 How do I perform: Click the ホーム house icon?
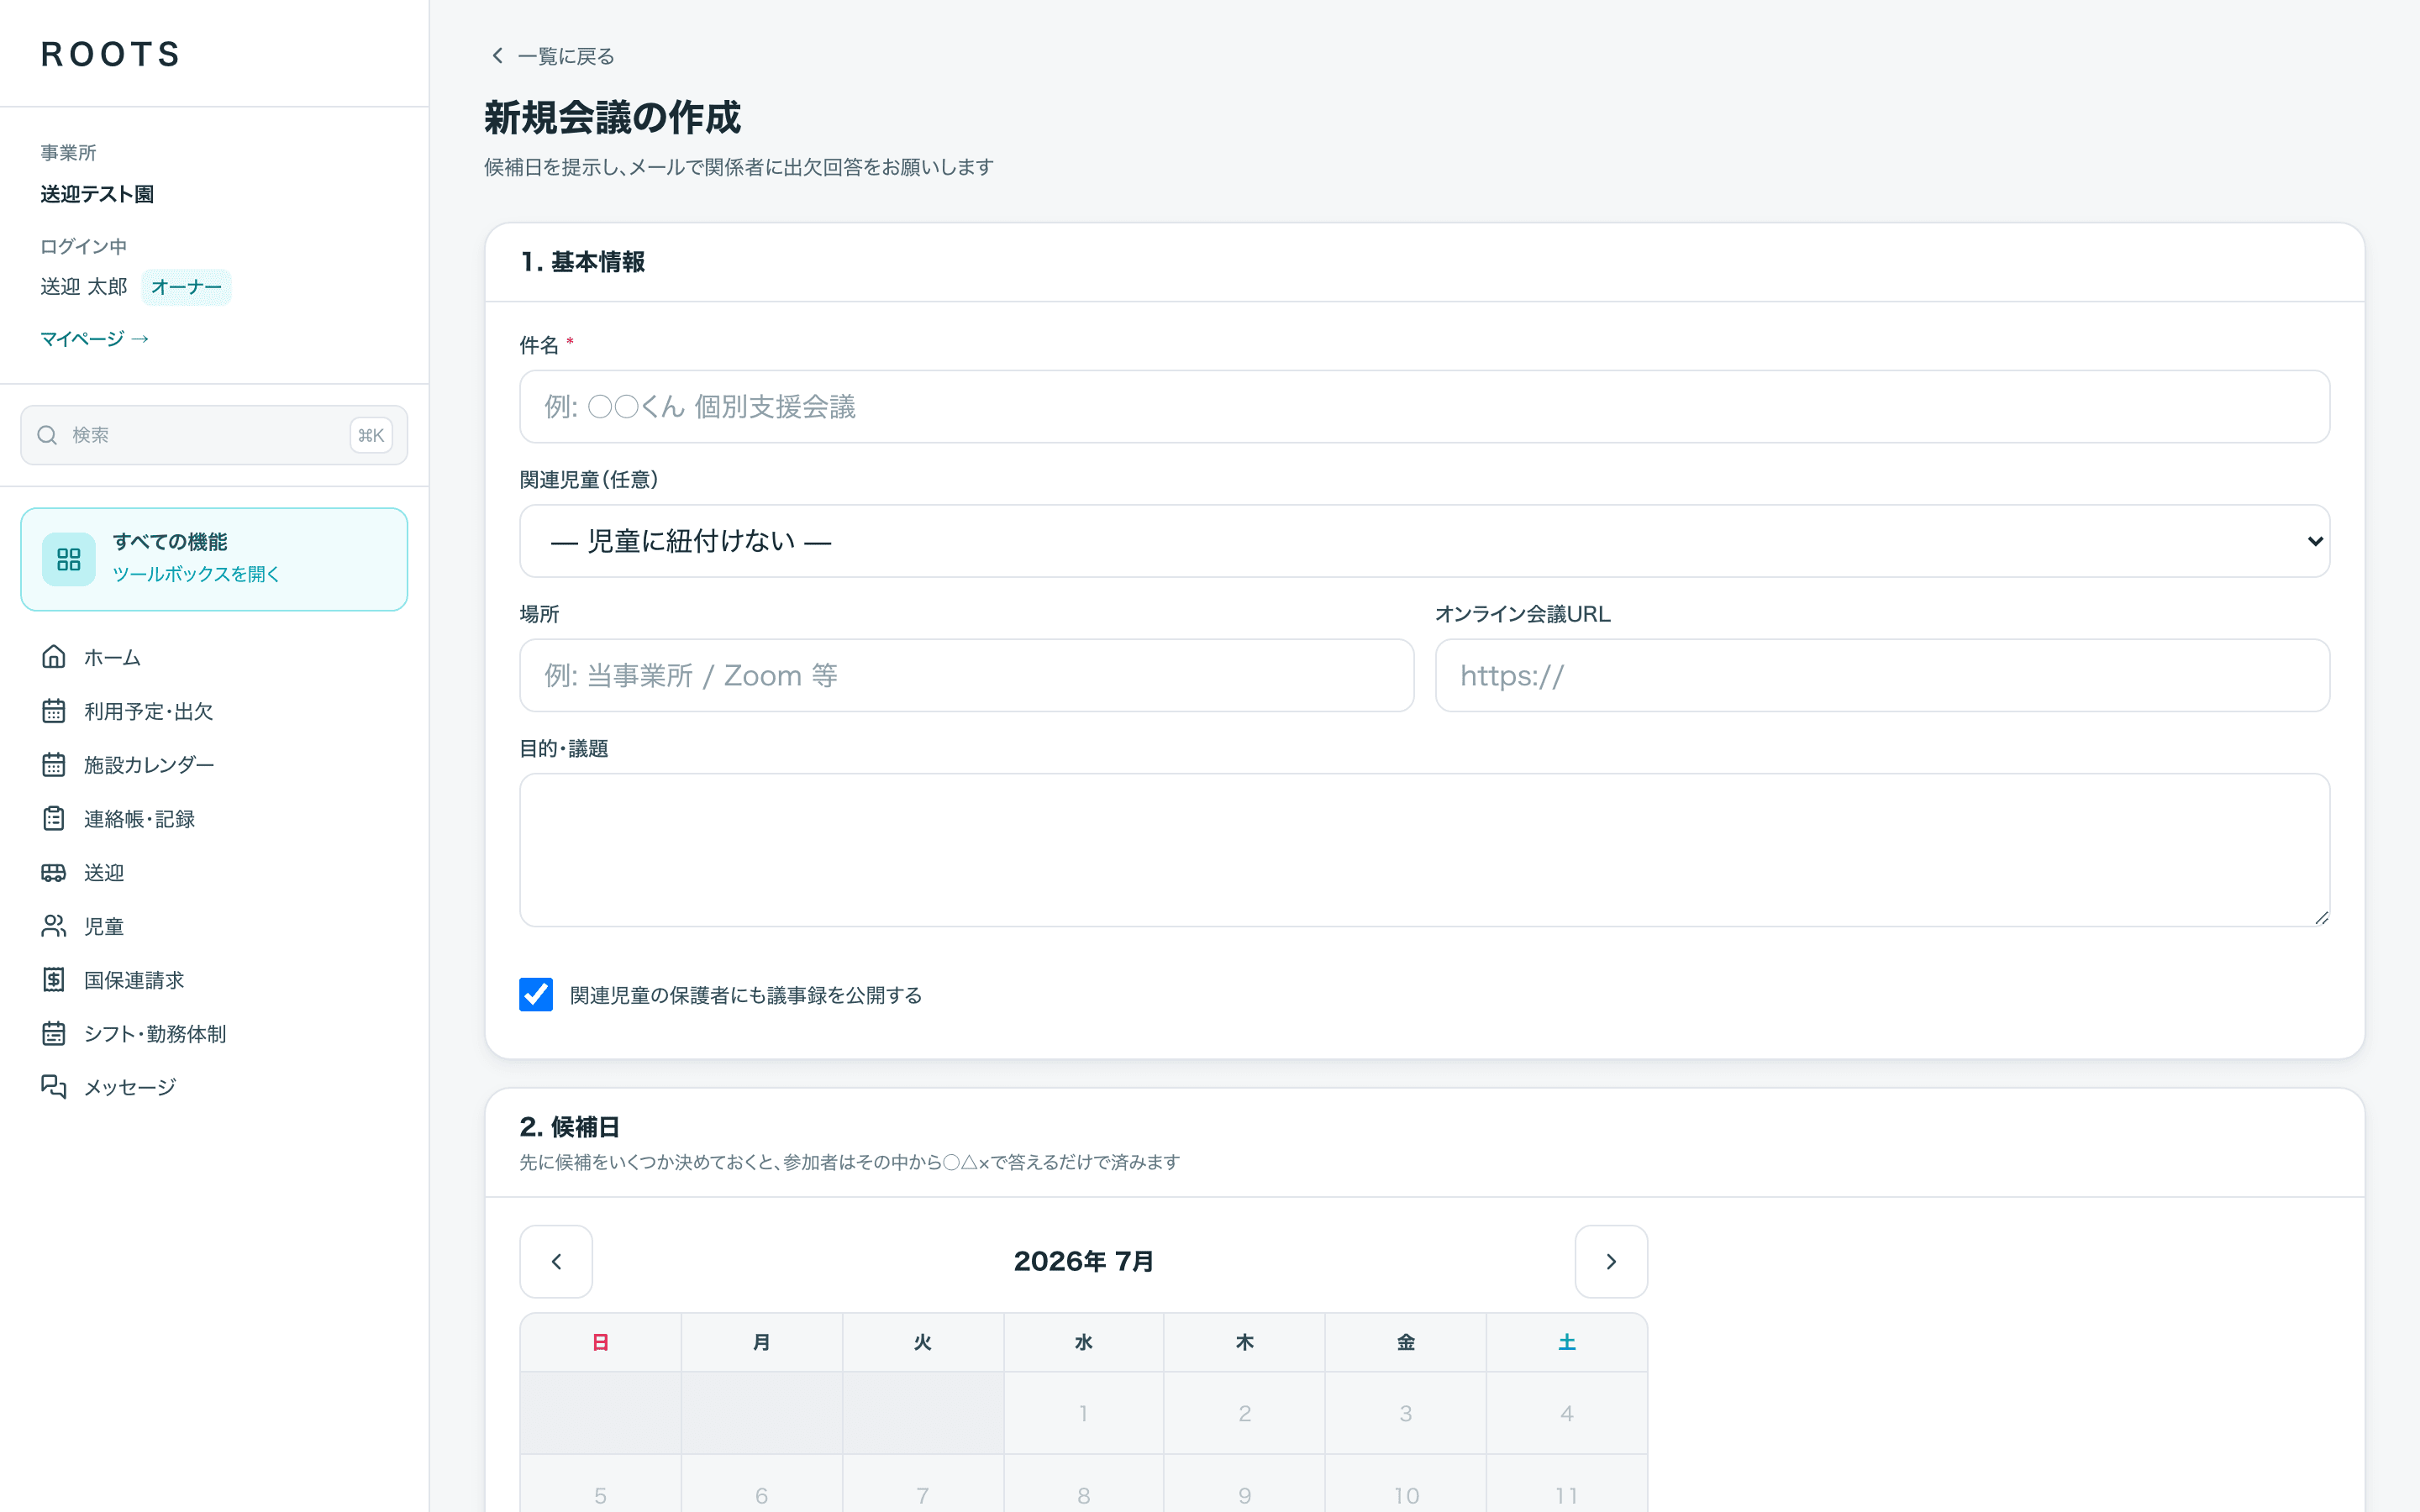coord(54,657)
